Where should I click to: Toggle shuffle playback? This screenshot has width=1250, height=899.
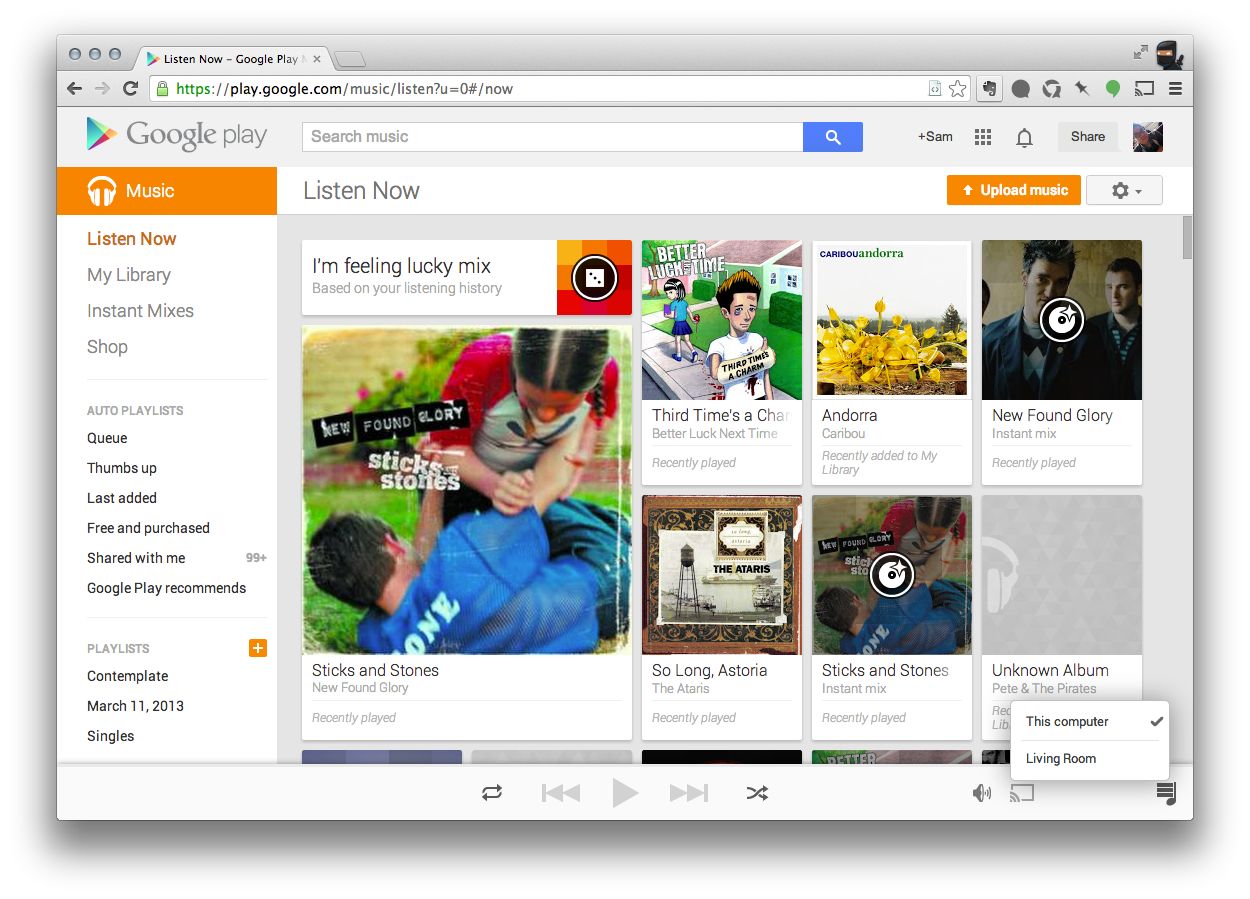click(757, 793)
